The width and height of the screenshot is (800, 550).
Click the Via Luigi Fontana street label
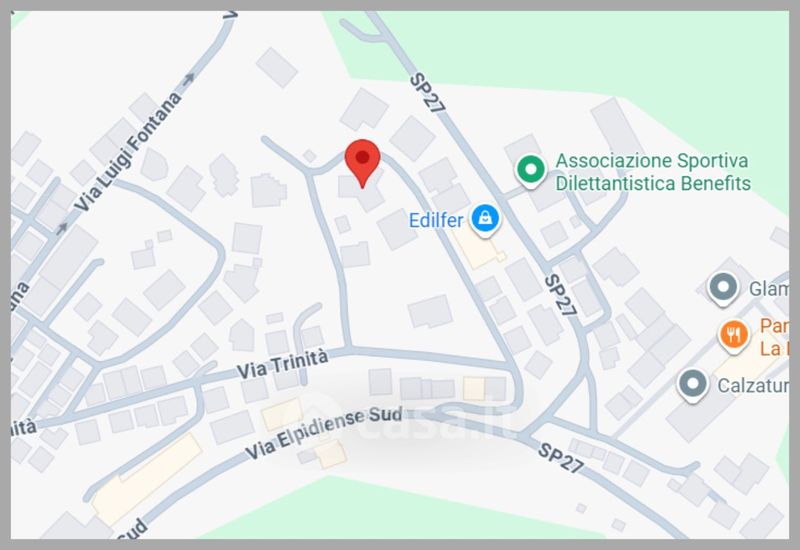(x=128, y=152)
